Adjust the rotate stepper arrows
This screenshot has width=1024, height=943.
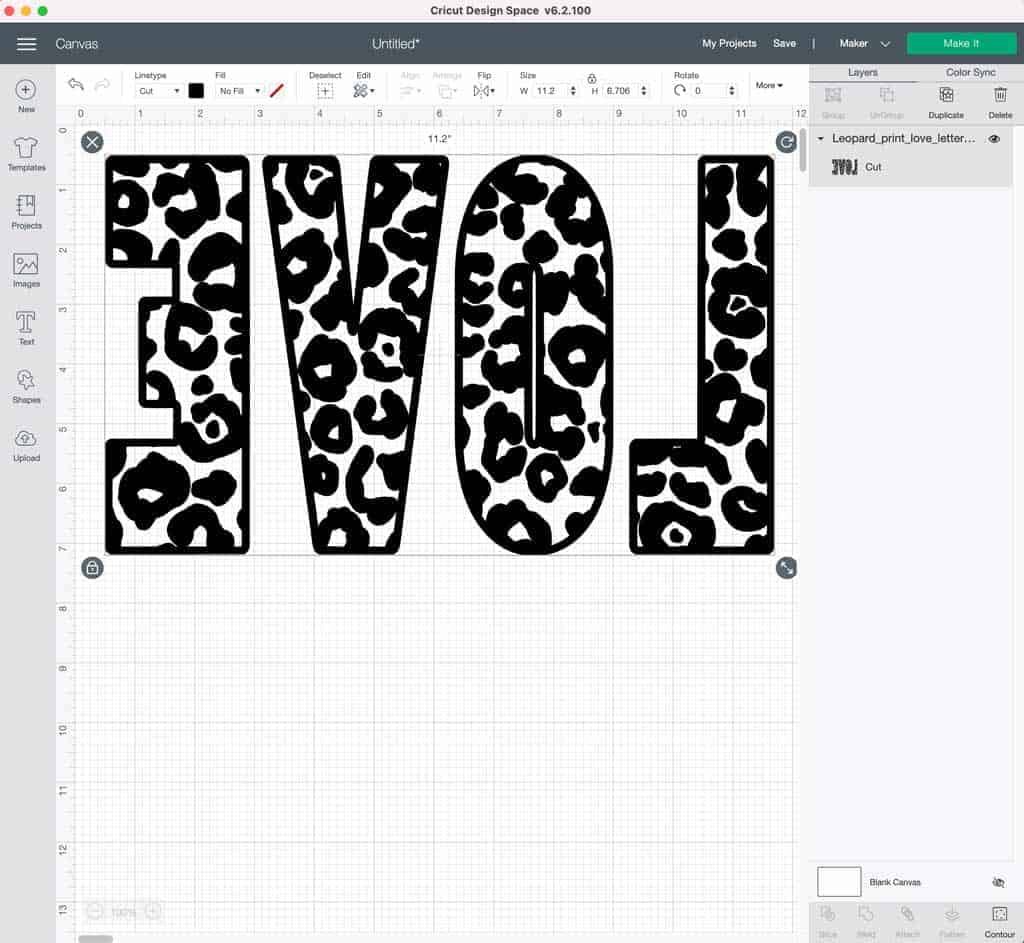coord(731,91)
